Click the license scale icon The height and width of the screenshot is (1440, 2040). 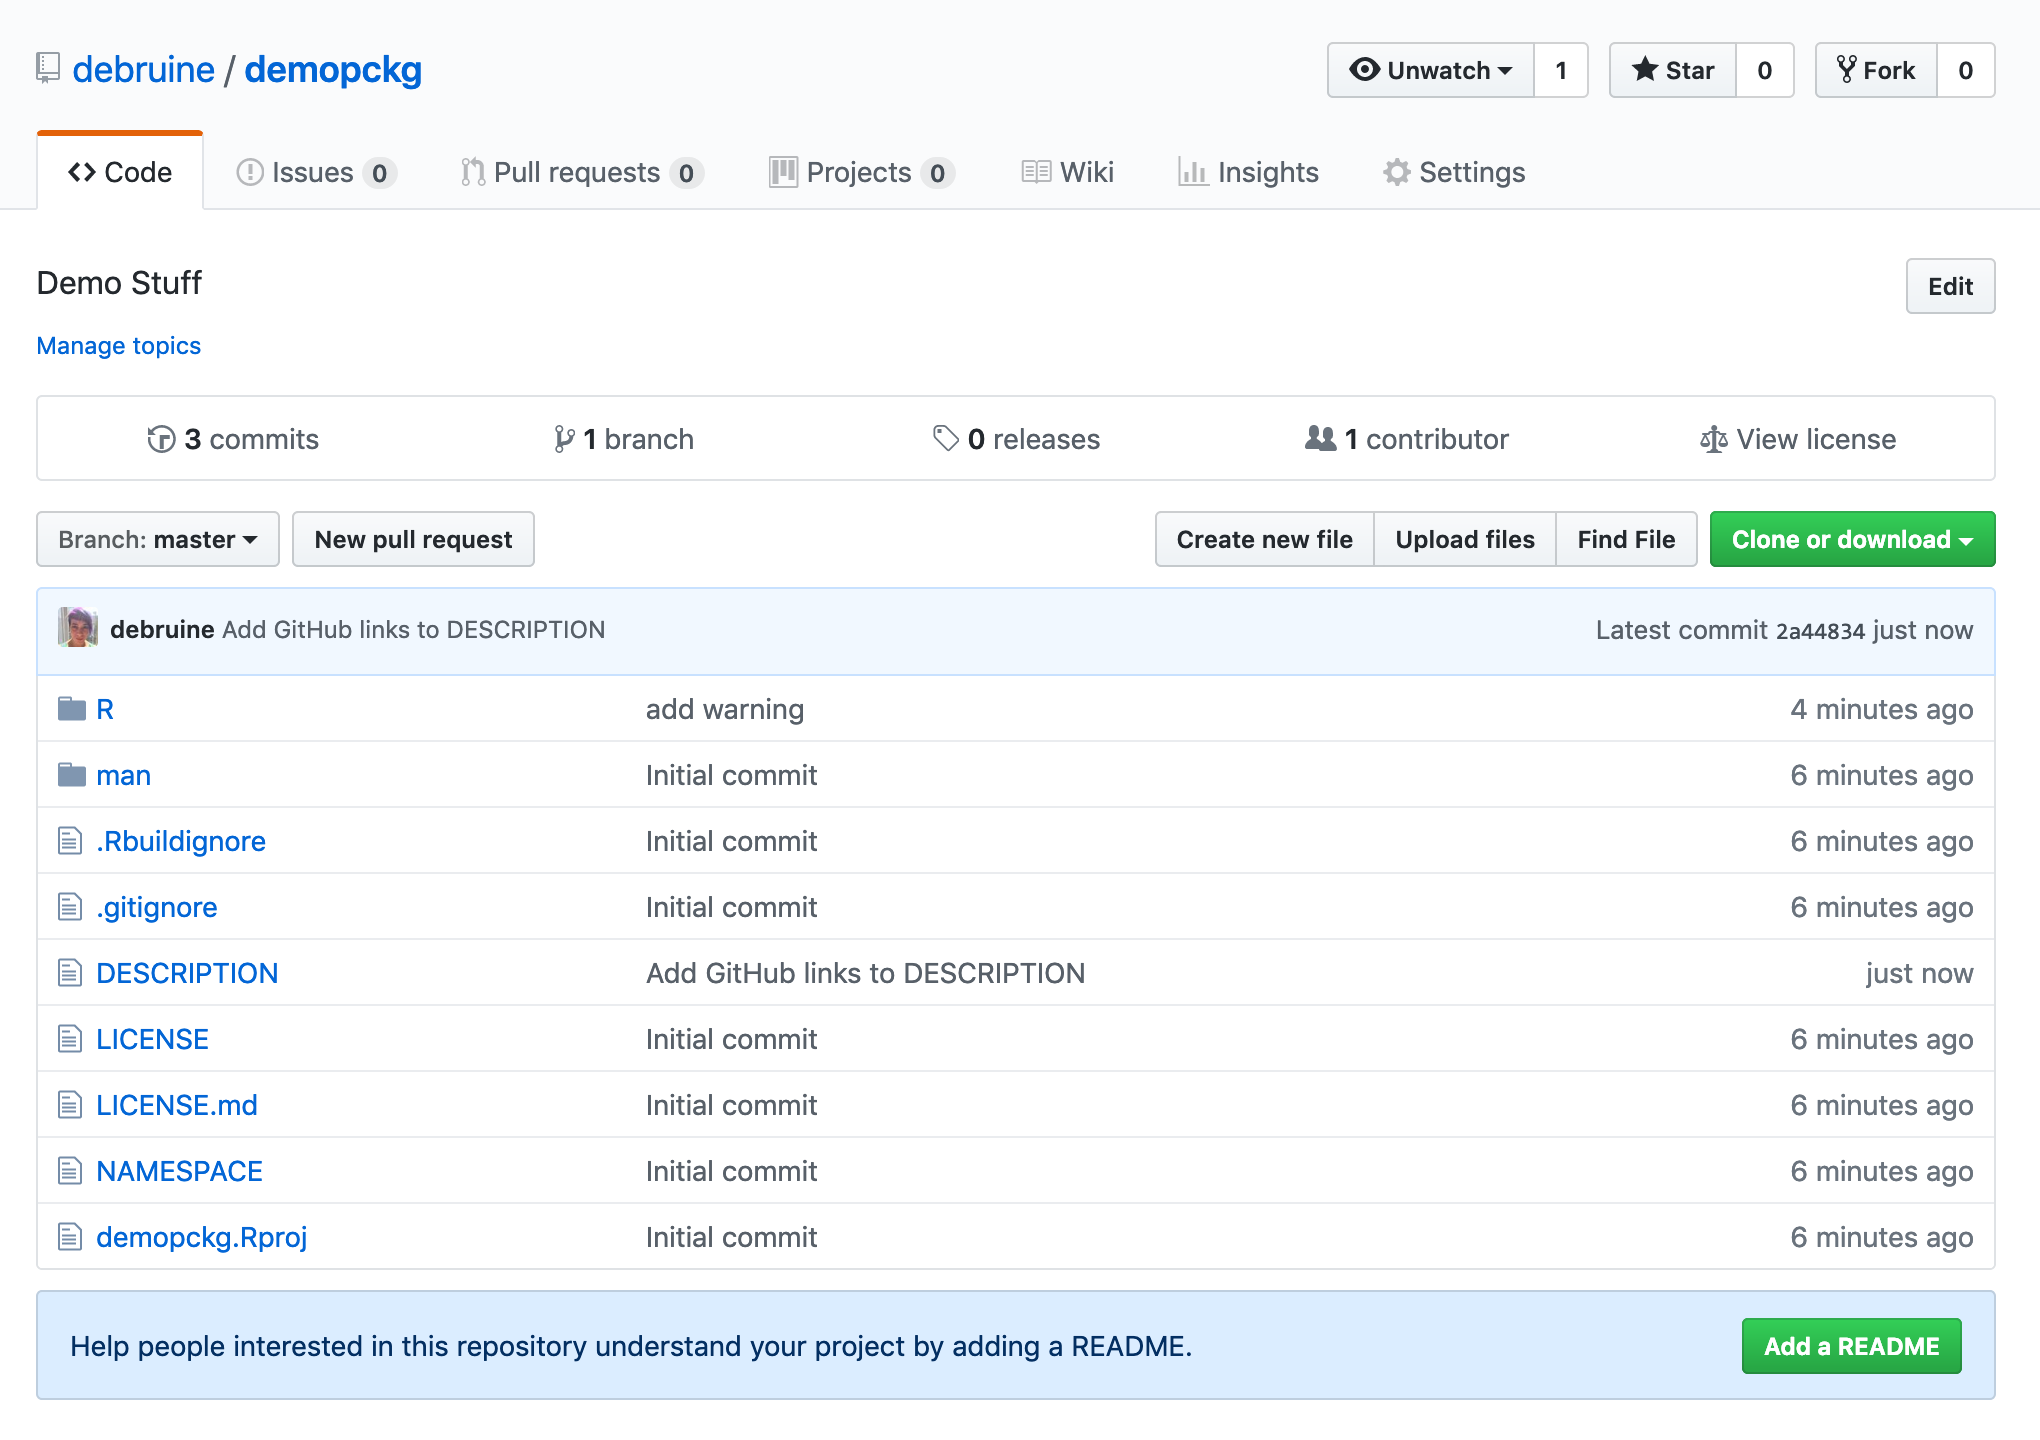click(x=1713, y=439)
